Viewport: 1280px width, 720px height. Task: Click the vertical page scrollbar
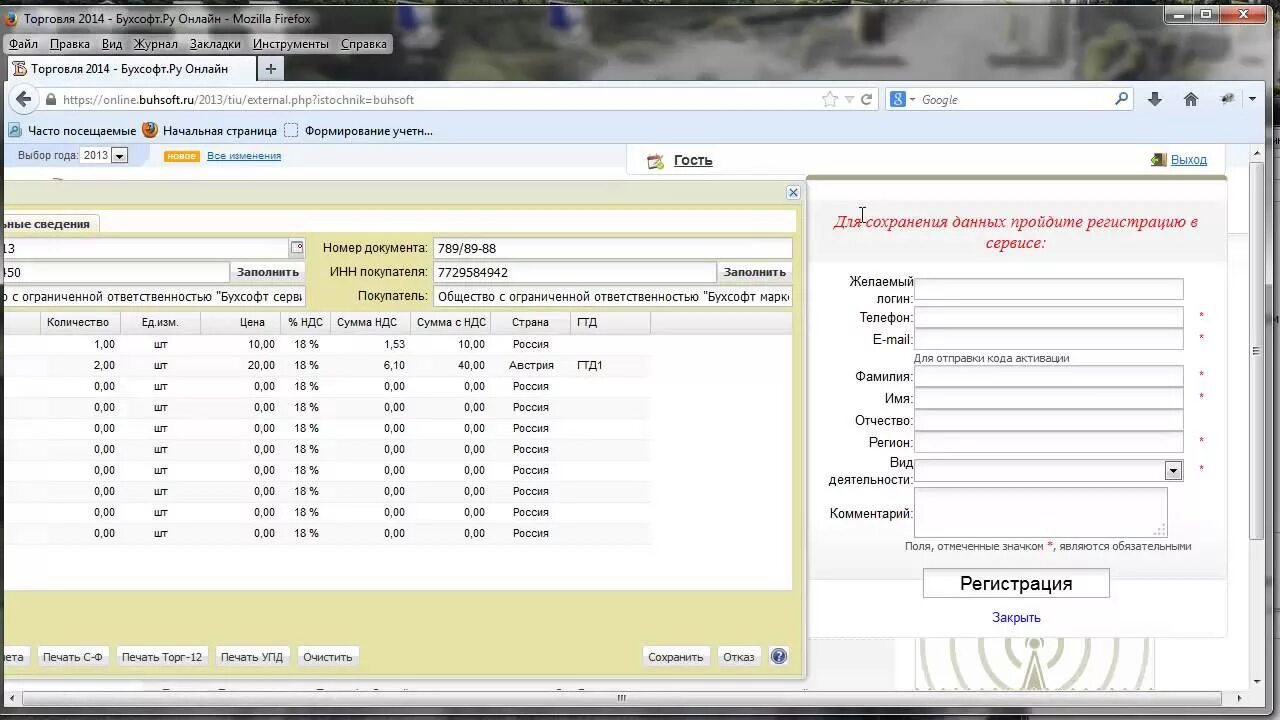point(1256,350)
